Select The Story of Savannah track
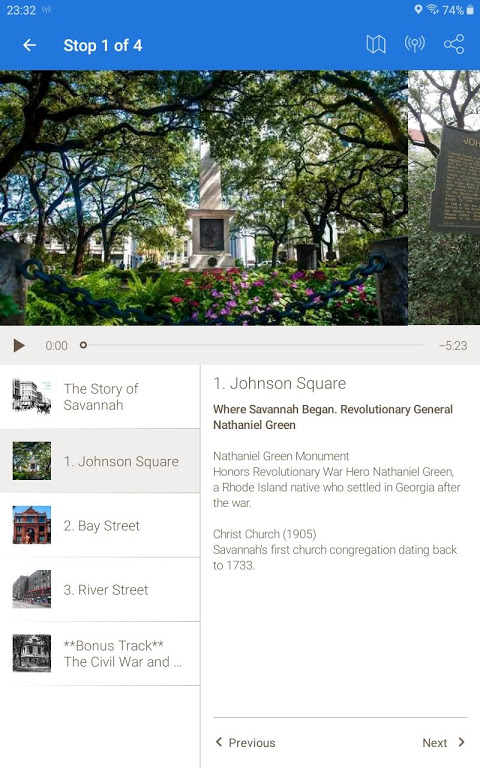 100,396
